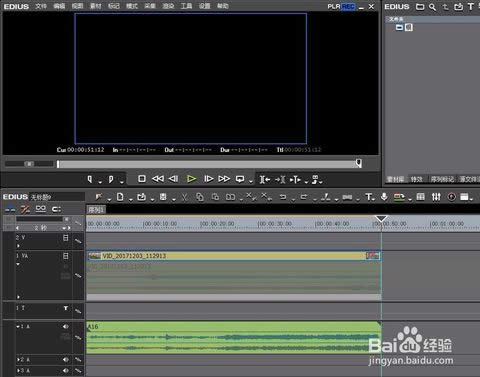Viewport: 480px width, 377px height.
Task: Mute the 1 A audio track speaker
Action: click(x=66, y=327)
